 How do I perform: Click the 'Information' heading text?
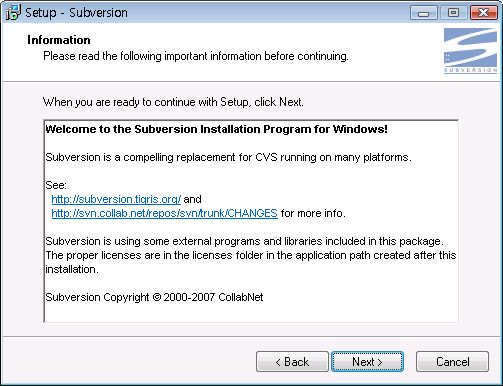coord(59,40)
